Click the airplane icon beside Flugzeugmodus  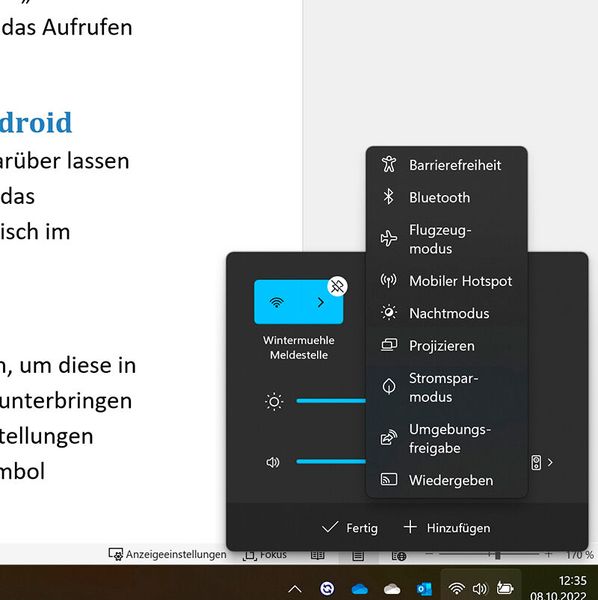click(x=389, y=238)
